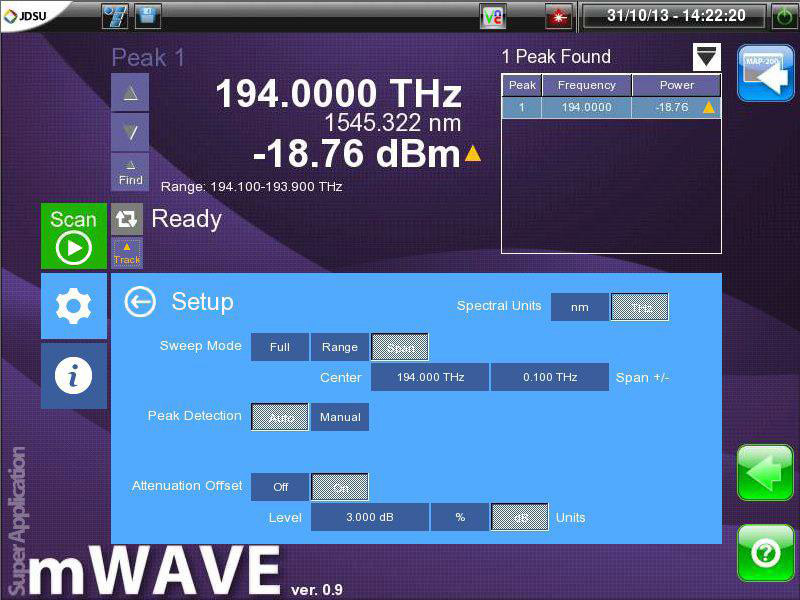Open help with the question mark icon
Viewport: 800px width, 600px height.
point(765,552)
